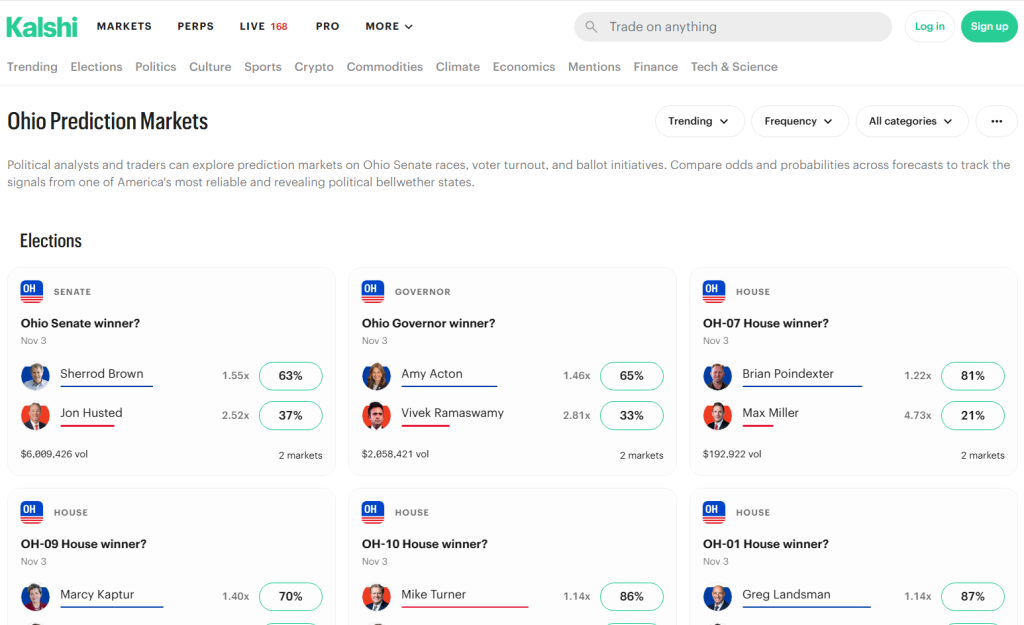The width and height of the screenshot is (1024, 625).
Task: Click the Sign up button
Action: coord(989,27)
